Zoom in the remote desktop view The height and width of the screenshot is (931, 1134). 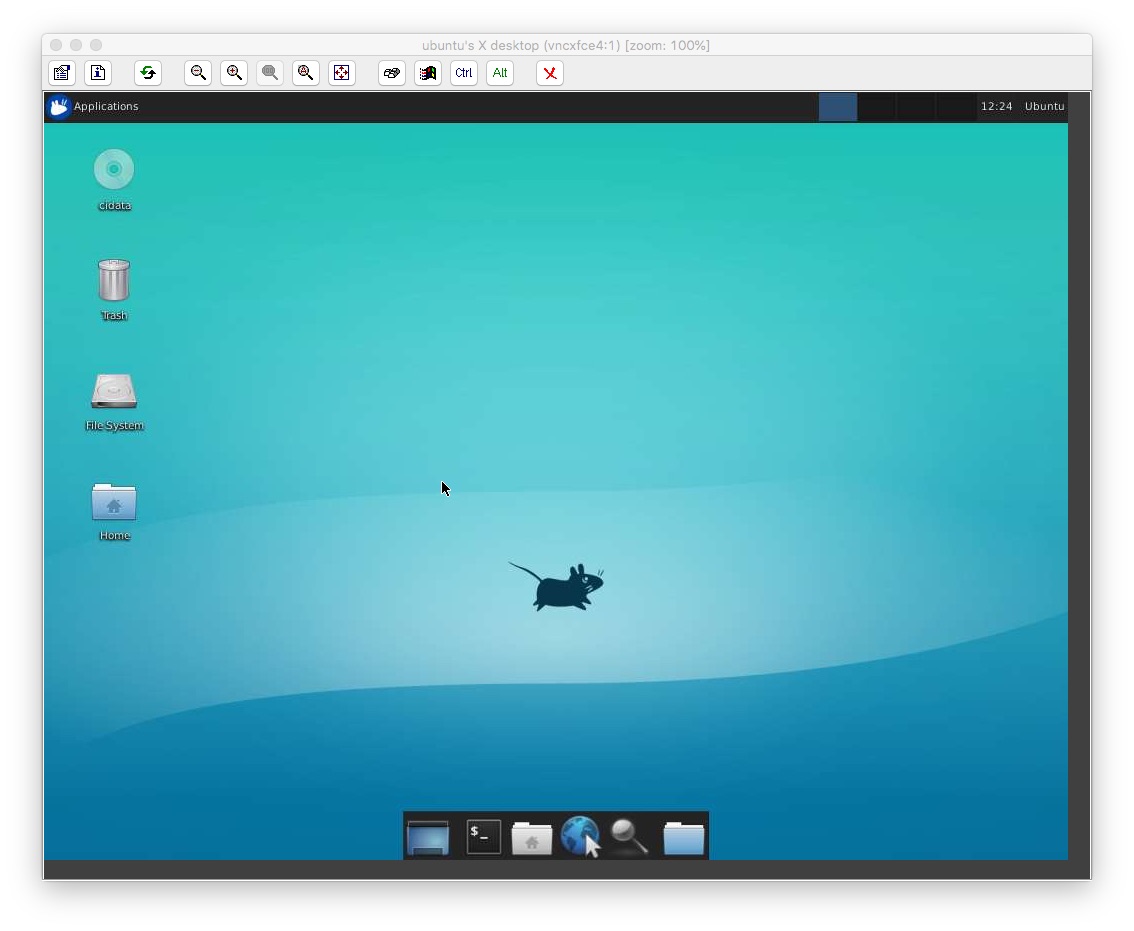click(x=234, y=73)
